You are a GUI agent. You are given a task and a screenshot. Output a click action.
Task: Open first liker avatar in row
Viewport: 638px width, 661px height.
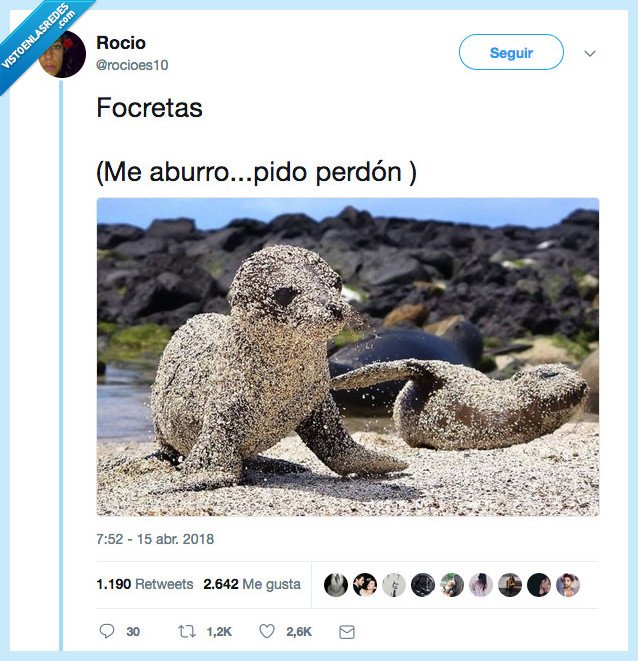point(336,585)
